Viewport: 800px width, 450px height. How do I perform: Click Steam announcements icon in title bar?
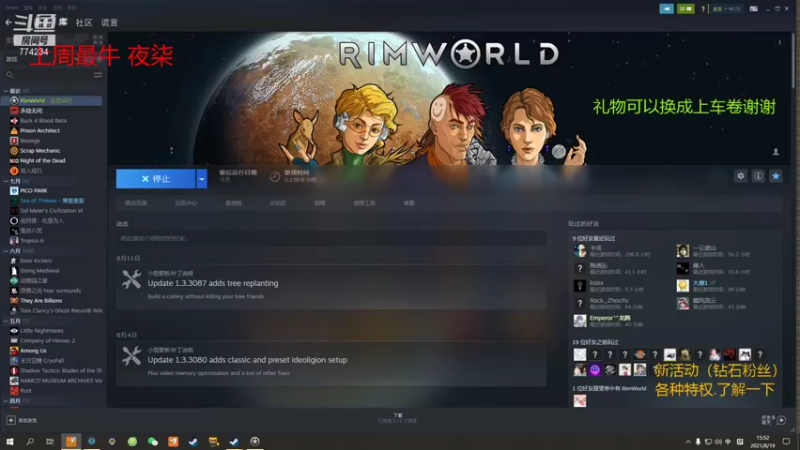pyautogui.click(x=666, y=9)
